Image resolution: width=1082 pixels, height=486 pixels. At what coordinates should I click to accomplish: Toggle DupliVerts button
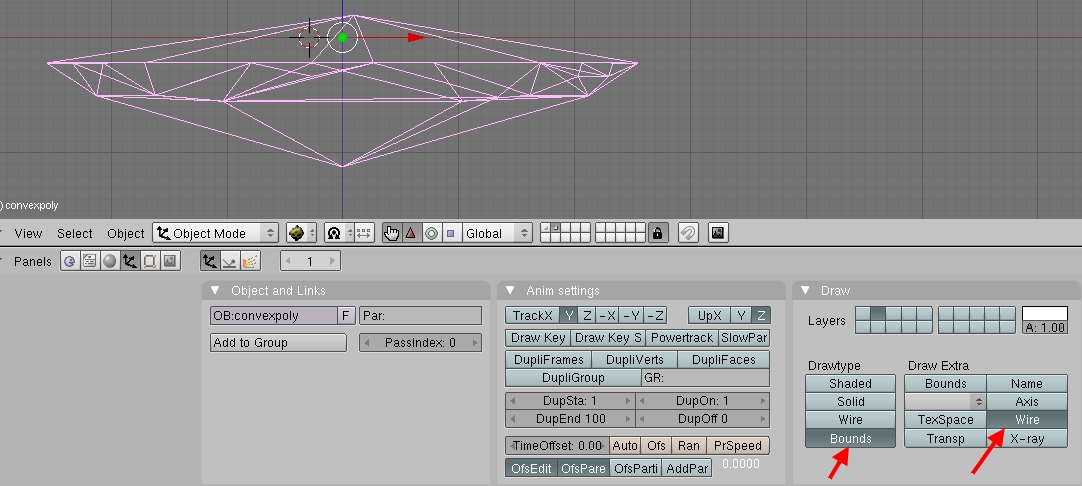634,360
